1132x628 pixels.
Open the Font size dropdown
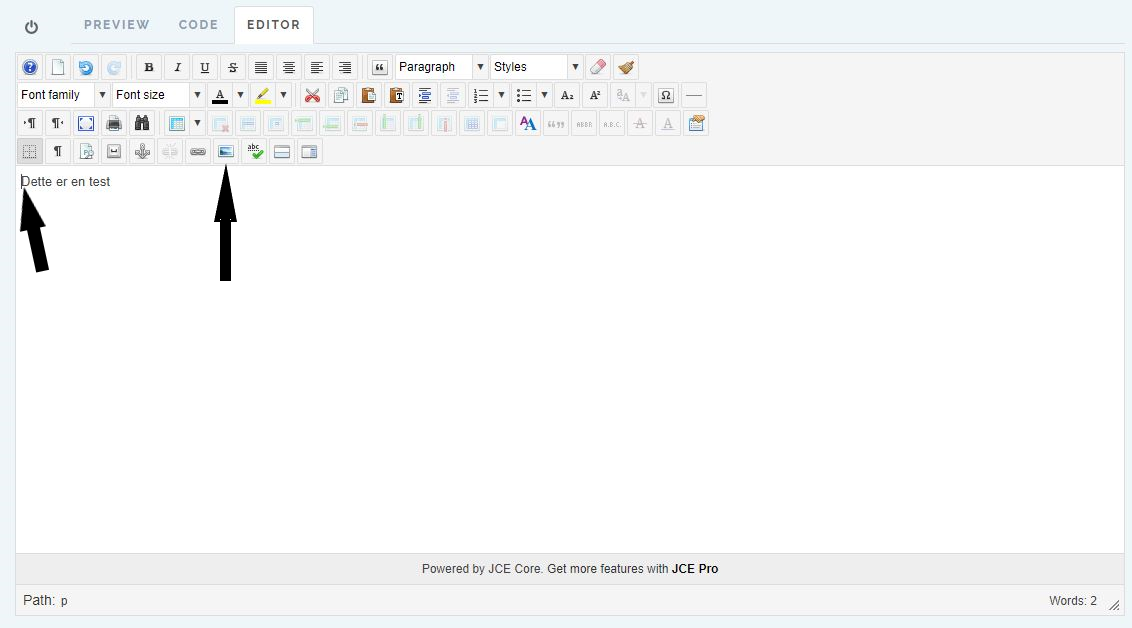pos(159,95)
